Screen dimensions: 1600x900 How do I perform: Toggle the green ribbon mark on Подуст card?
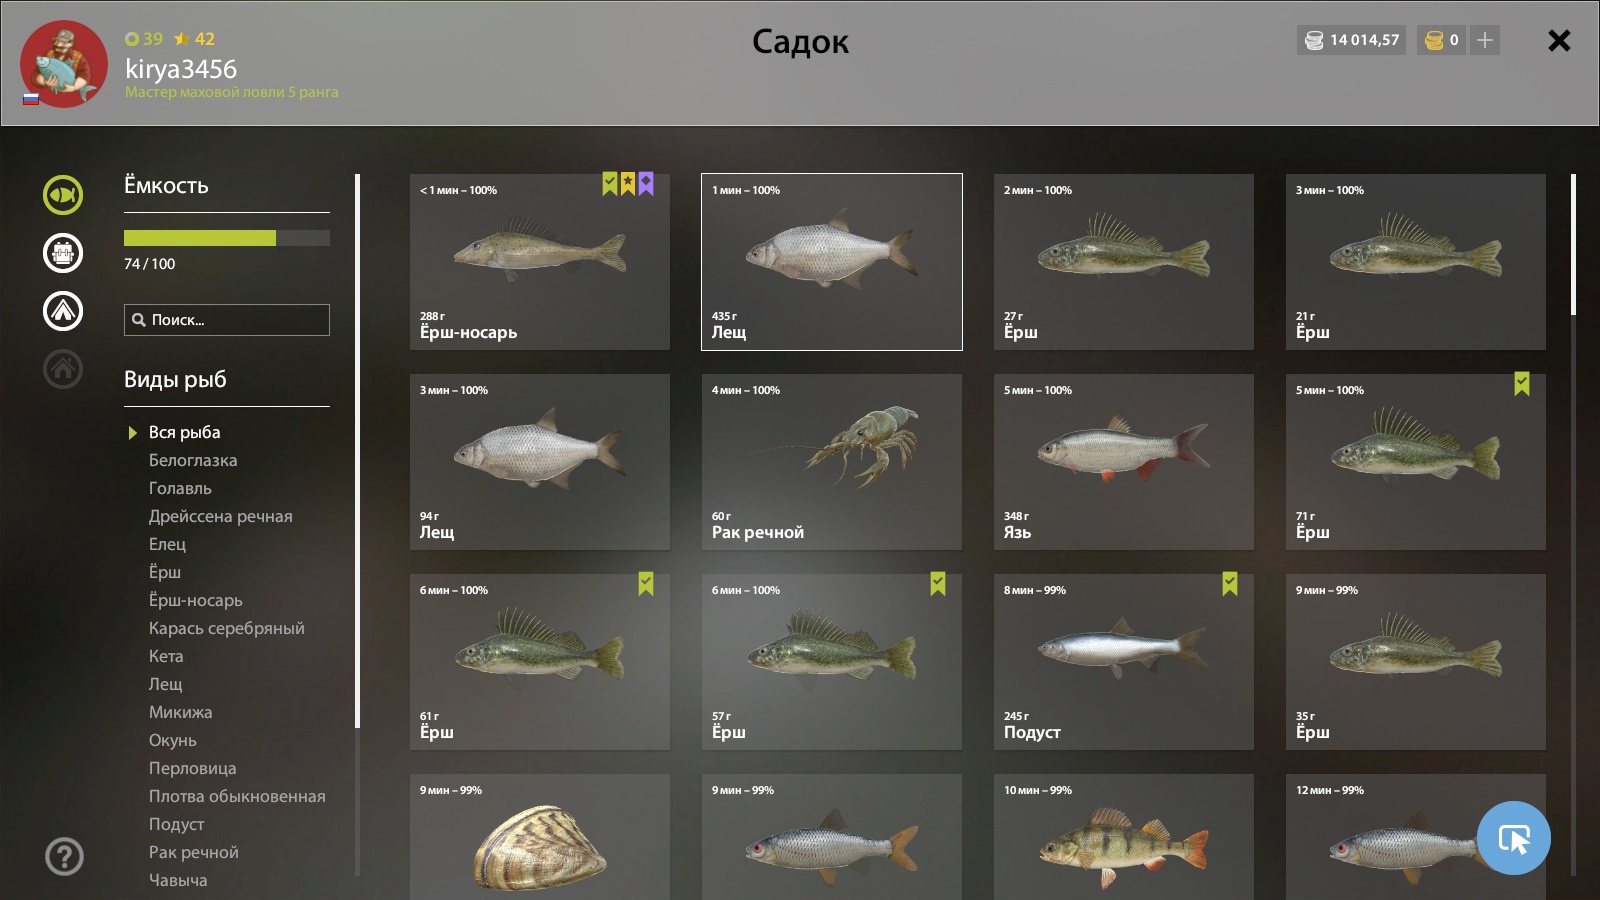coord(1229,584)
